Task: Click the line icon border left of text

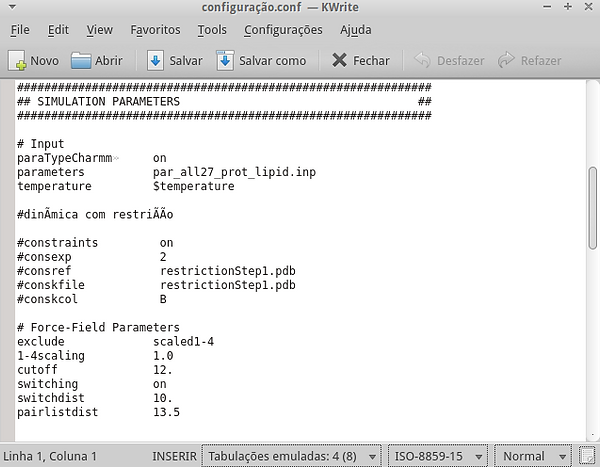Action: tap(7, 260)
